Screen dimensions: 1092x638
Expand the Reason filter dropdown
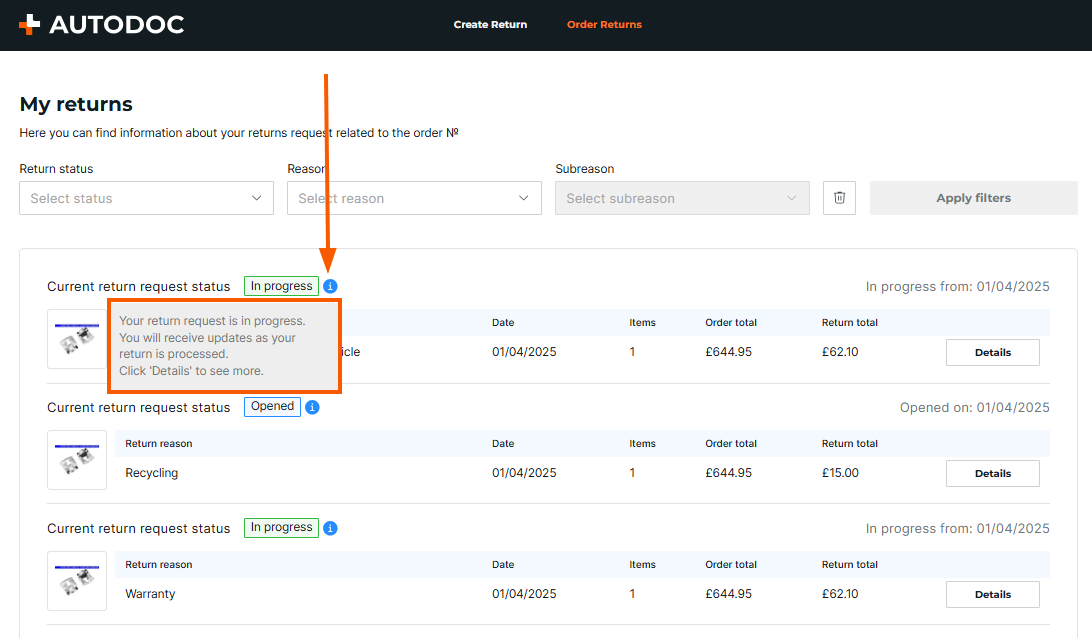pyautogui.click(x=414, y=198)
